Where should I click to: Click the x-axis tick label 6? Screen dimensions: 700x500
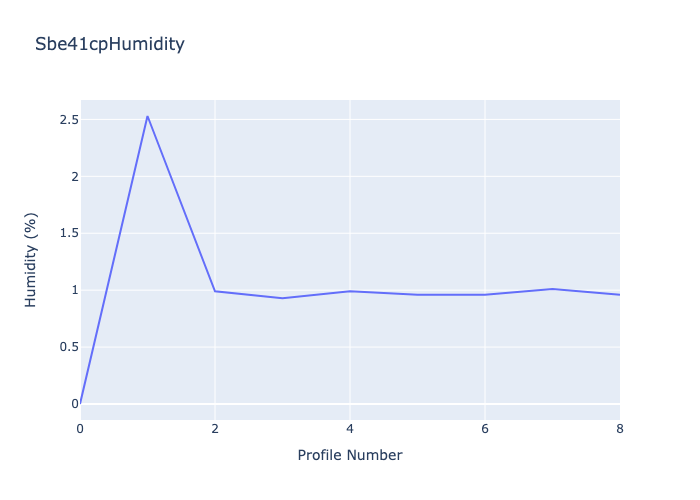pos(485,428)
